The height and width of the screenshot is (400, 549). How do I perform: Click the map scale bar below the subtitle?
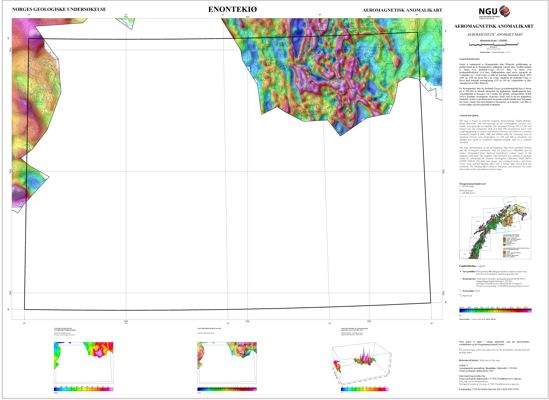[x=494, y=44]
